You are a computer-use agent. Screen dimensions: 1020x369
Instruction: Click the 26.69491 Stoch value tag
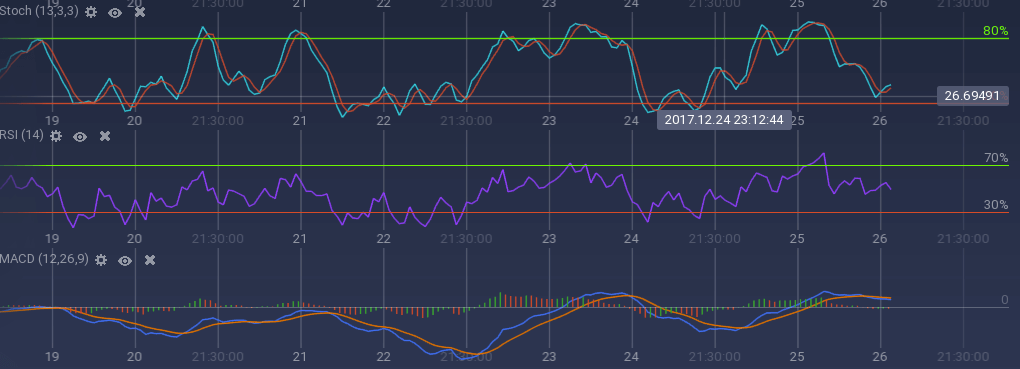point(972,96)
